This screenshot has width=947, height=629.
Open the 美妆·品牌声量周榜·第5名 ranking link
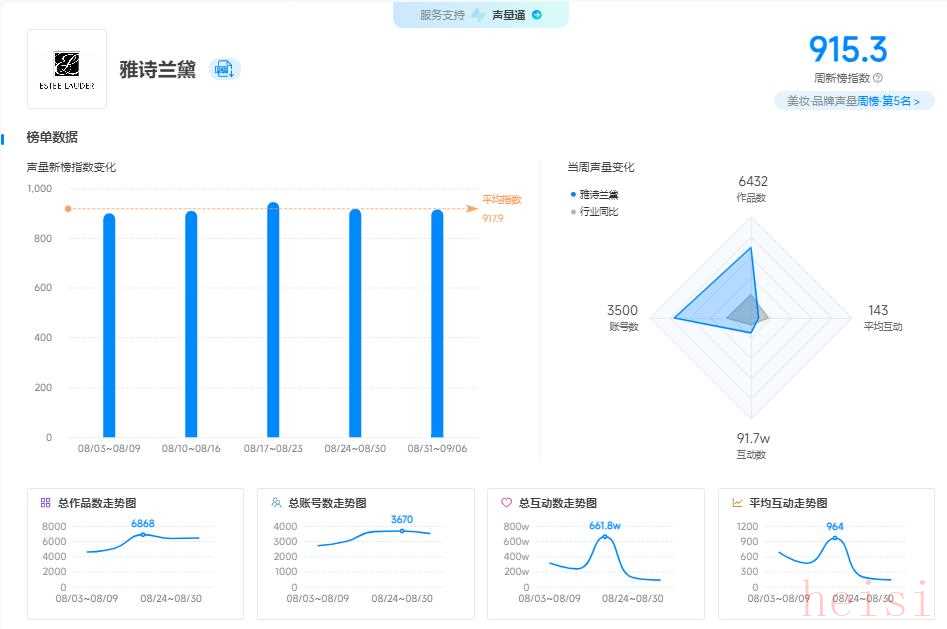[x=854, y=101]
